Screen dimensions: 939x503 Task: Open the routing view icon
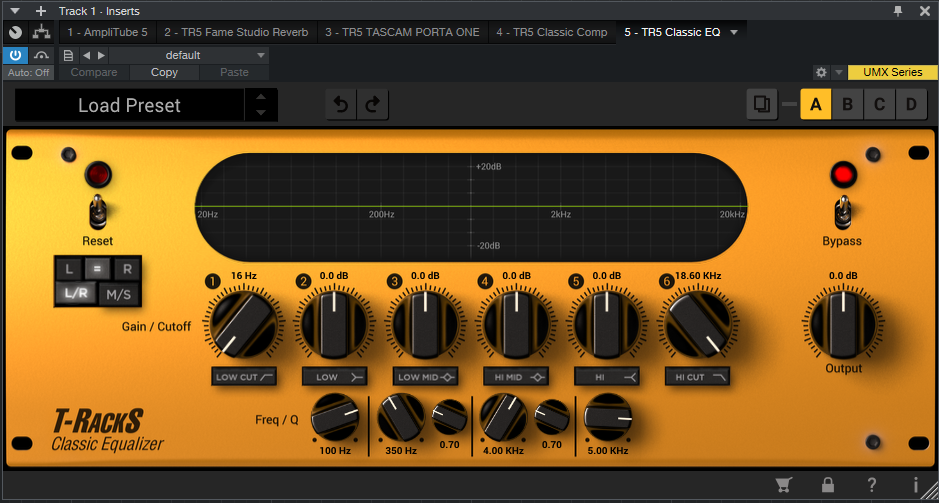click(x=41, y=32)
